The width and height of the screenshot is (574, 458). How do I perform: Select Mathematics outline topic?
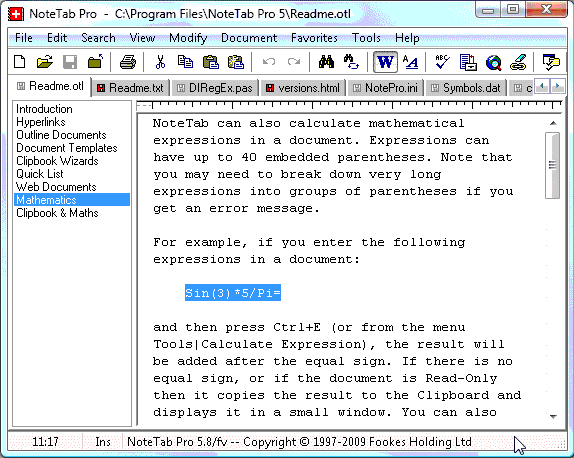point(72,200)
